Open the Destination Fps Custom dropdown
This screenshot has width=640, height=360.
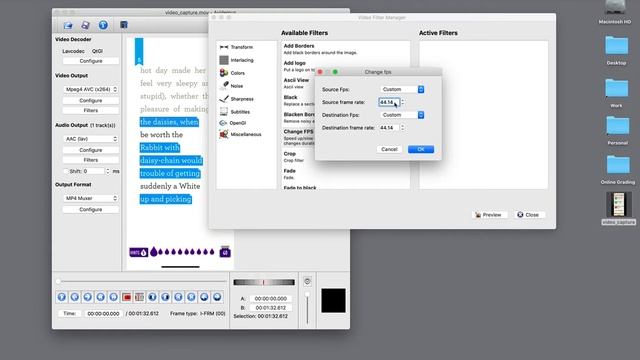402,115
